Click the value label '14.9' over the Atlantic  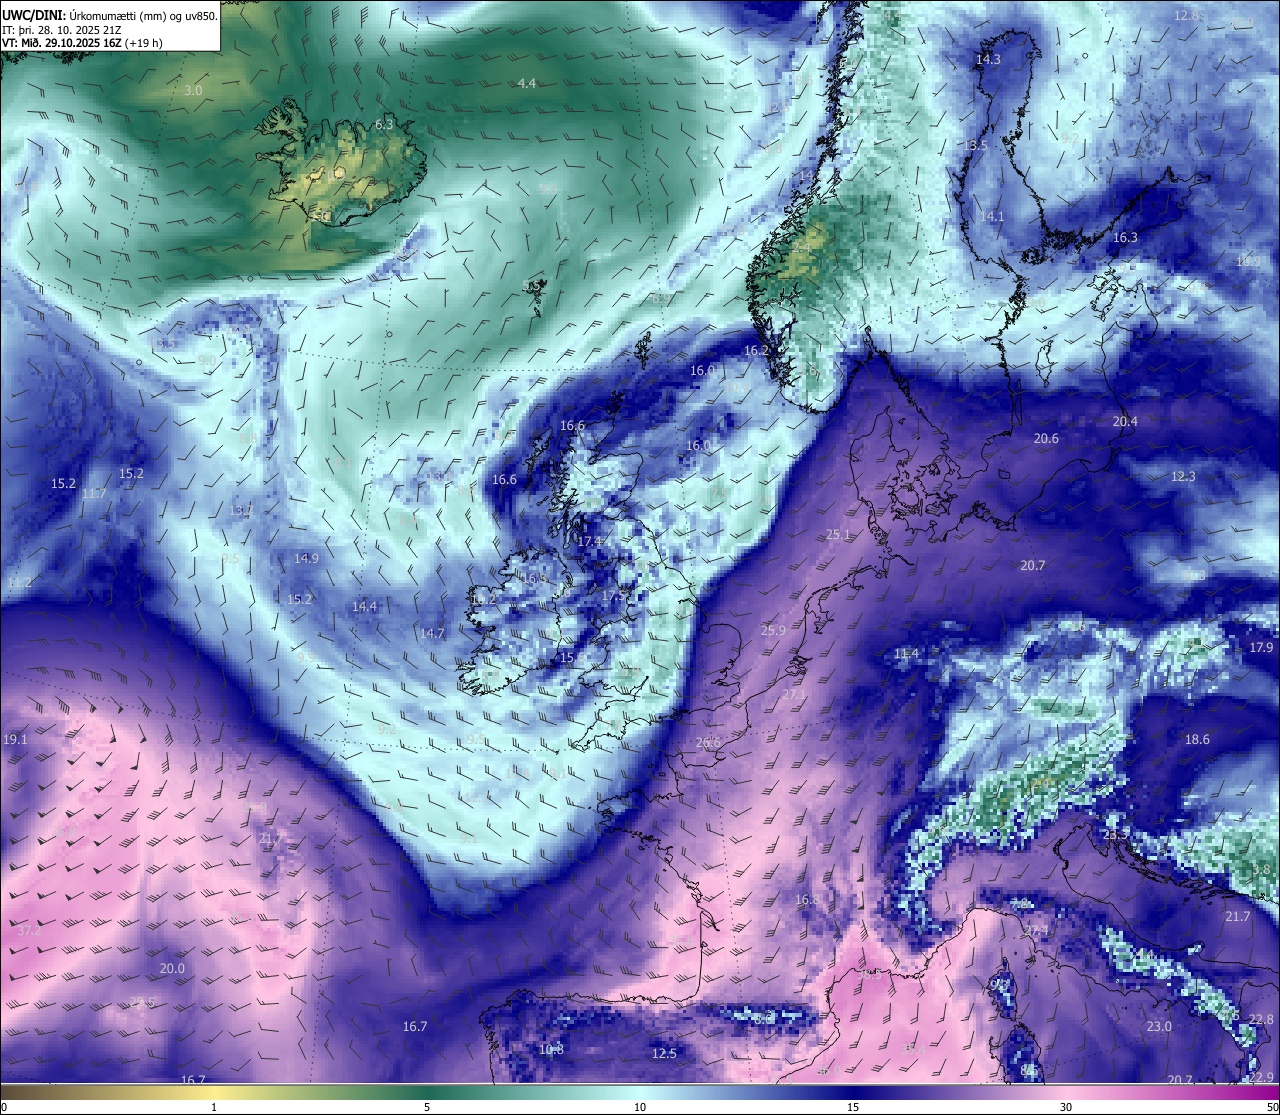coord(306,559)
